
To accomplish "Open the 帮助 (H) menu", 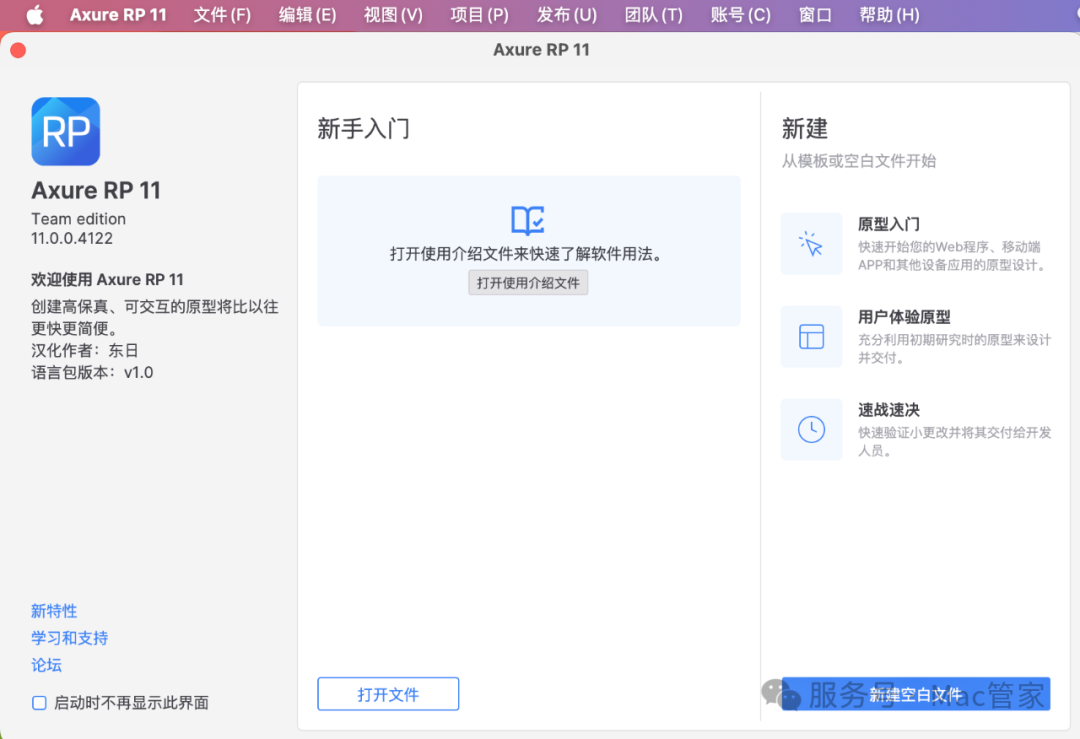I will [x=889, y=14].
